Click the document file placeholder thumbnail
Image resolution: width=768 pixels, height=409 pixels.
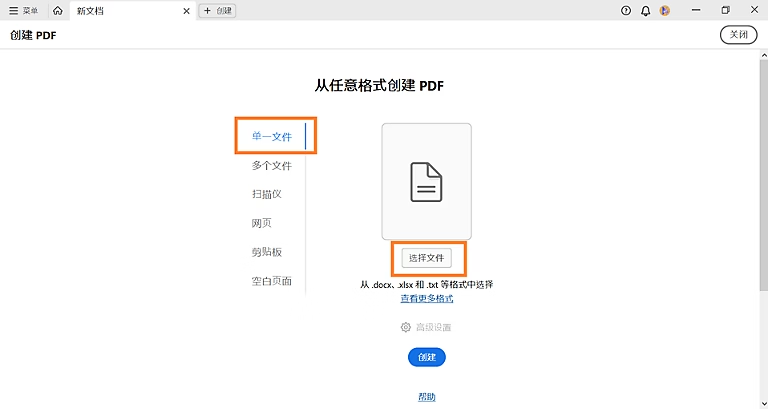pyautogui.click(x=427, y=181)
